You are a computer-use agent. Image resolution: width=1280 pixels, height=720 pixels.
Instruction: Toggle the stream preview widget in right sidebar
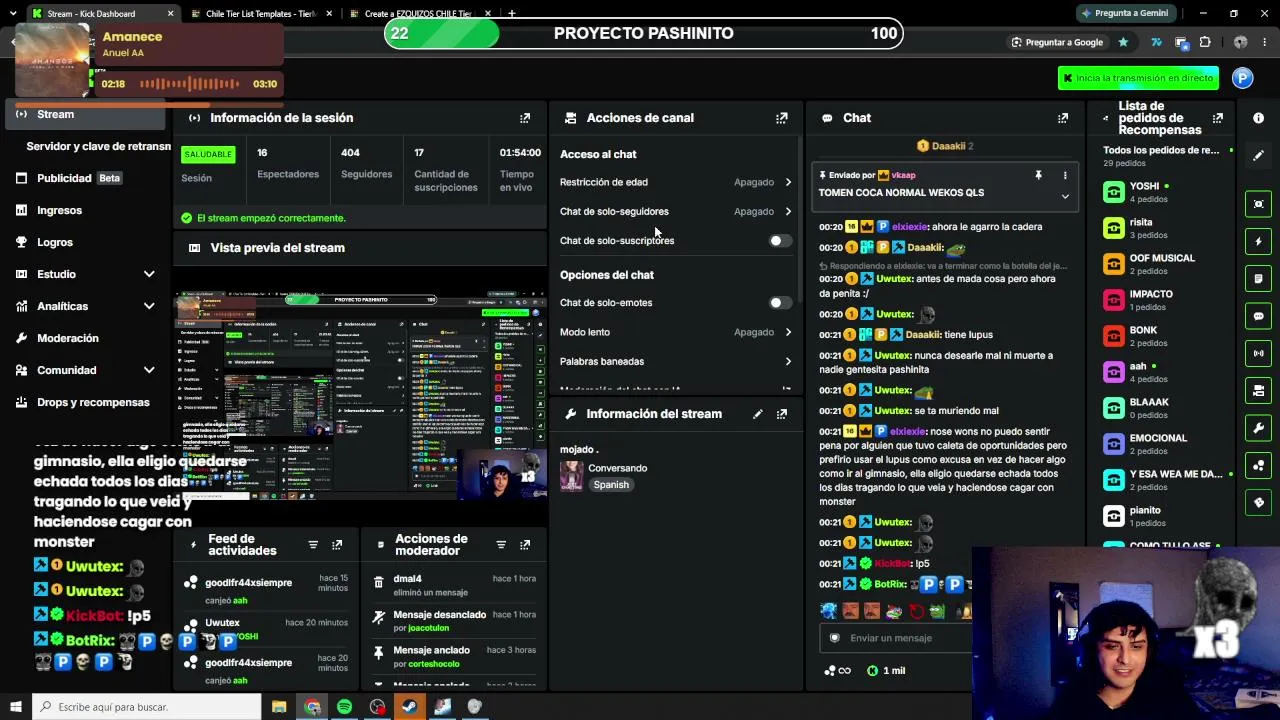[1259, 204]
